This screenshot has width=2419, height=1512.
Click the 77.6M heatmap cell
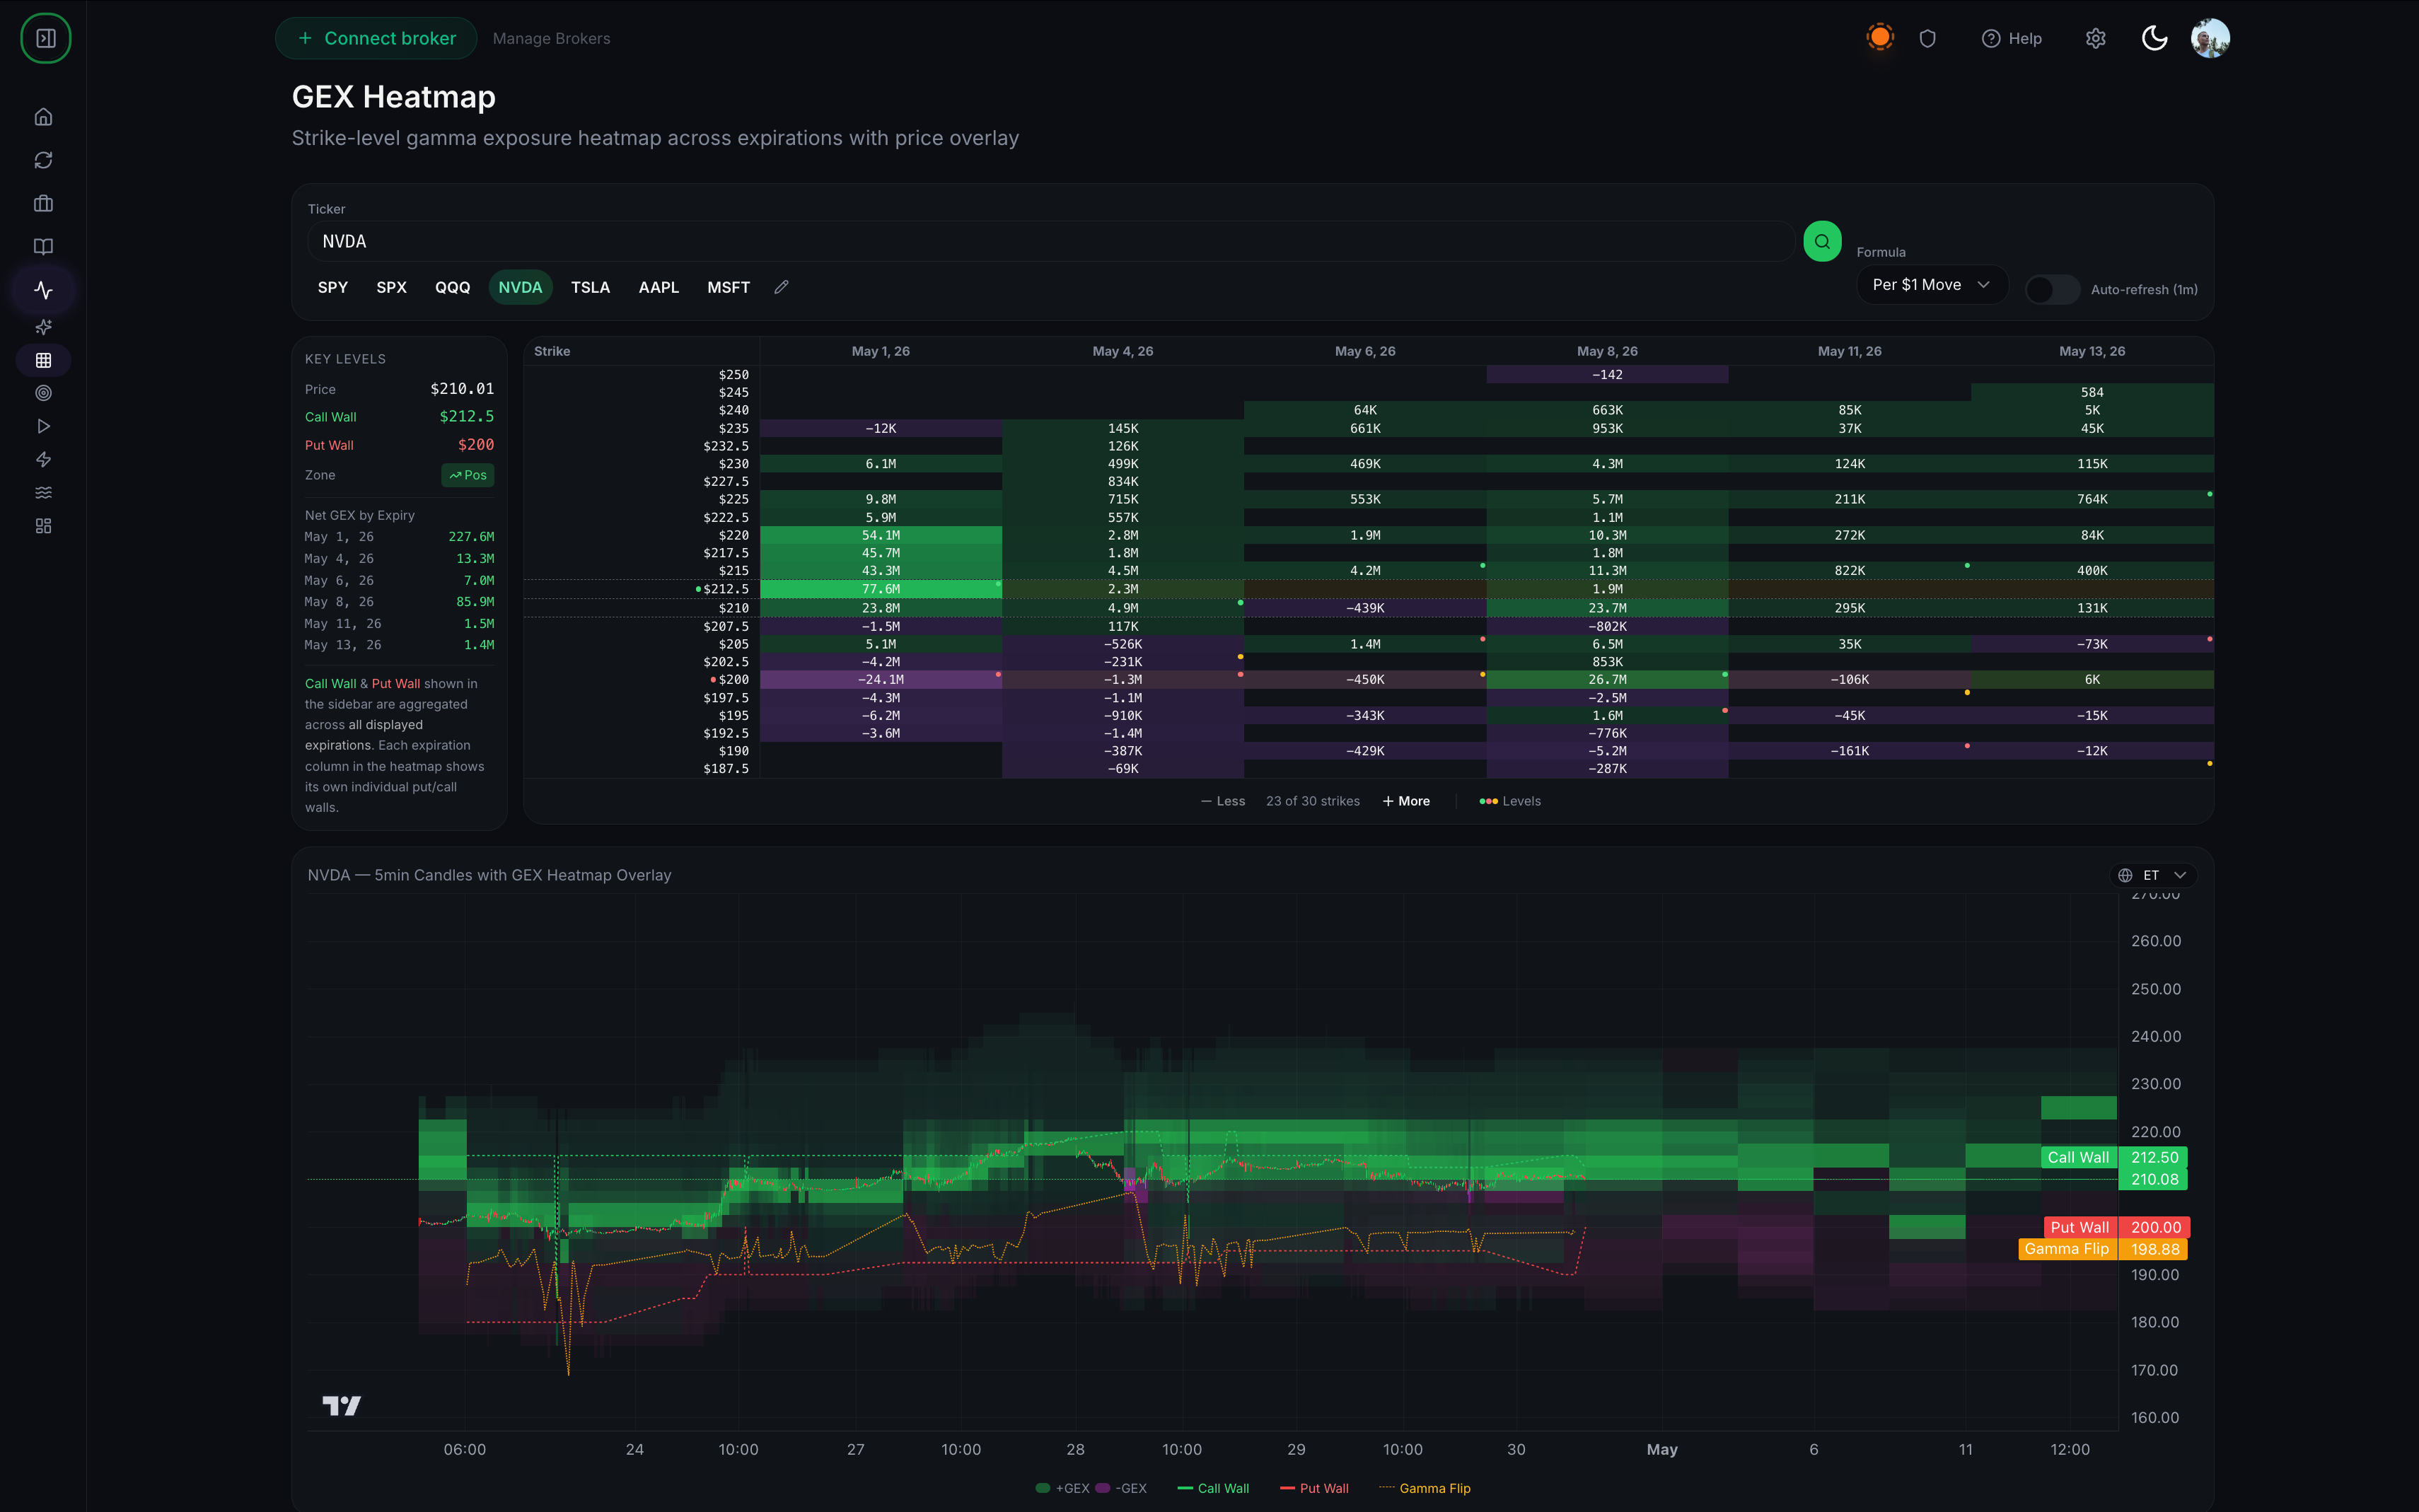pyautogui.click(x=881, y=589)
